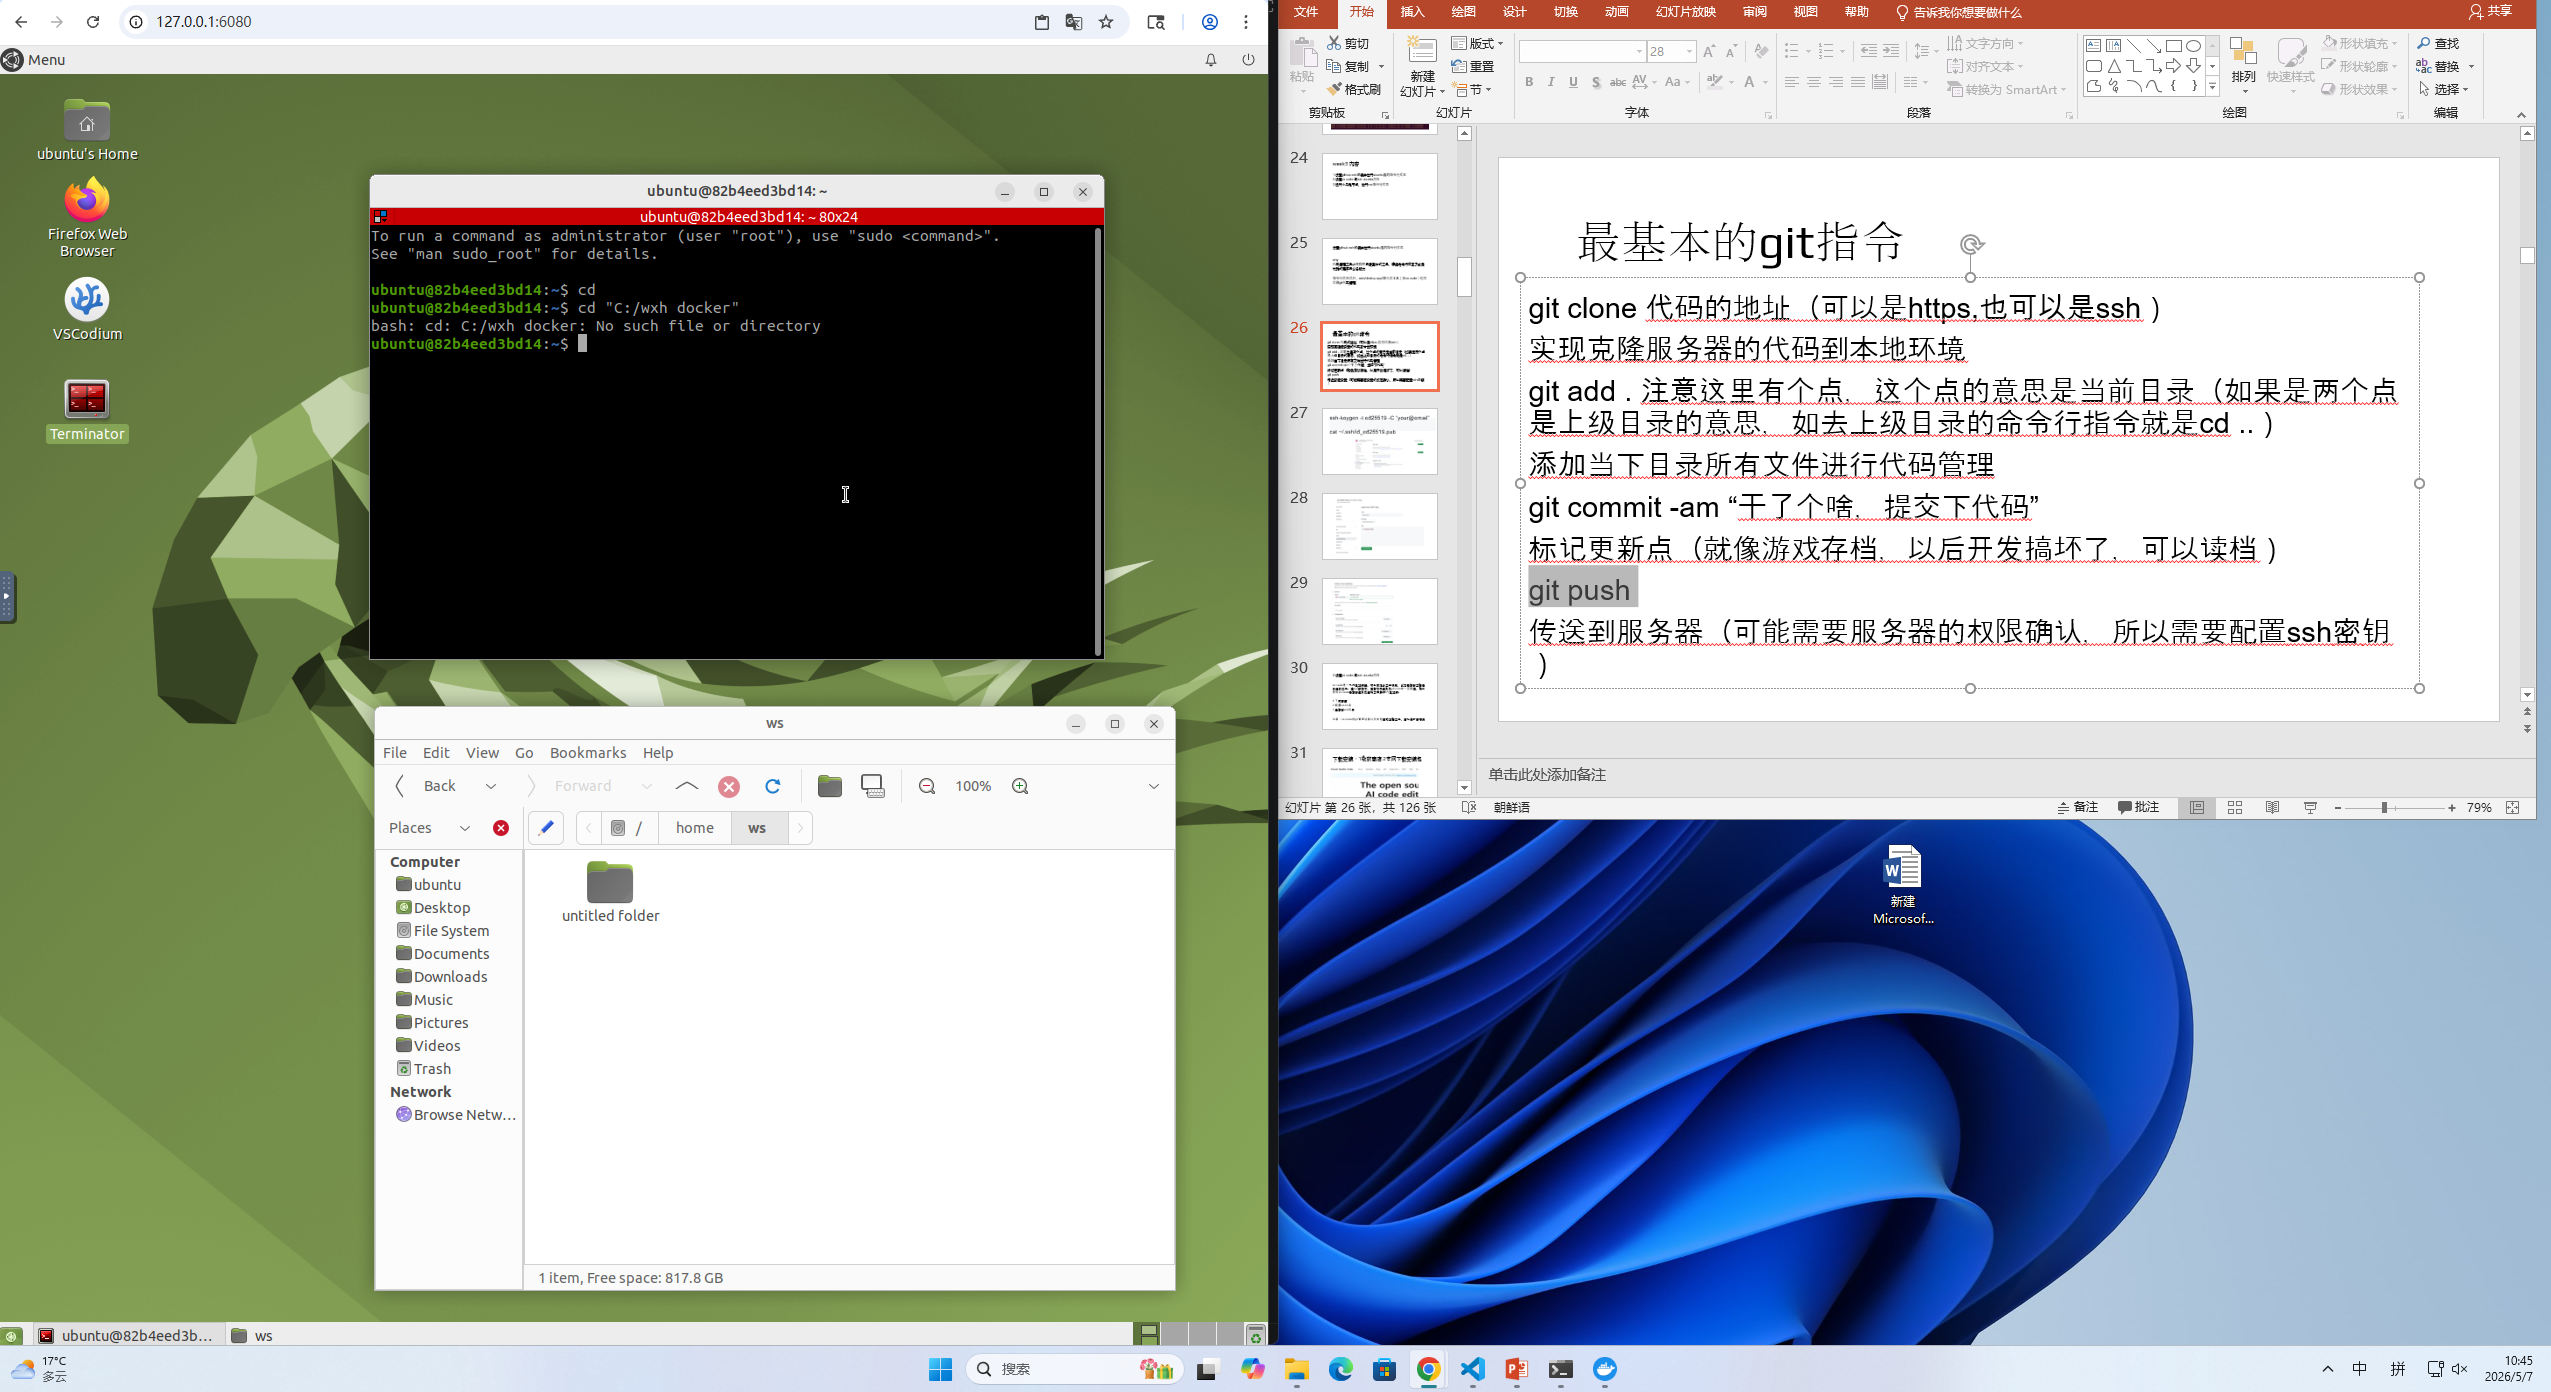Increase font size in PowerPoint ribbon
Screen dimensions: 2551x1392
click(x=1709, y=51)
